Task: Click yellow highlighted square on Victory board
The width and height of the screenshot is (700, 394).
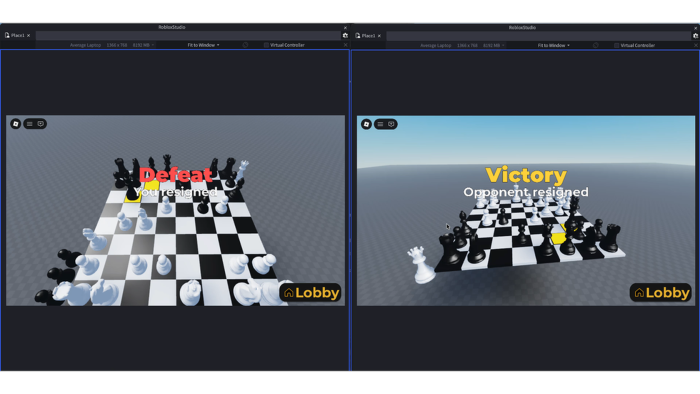Action: click(558, 239)
